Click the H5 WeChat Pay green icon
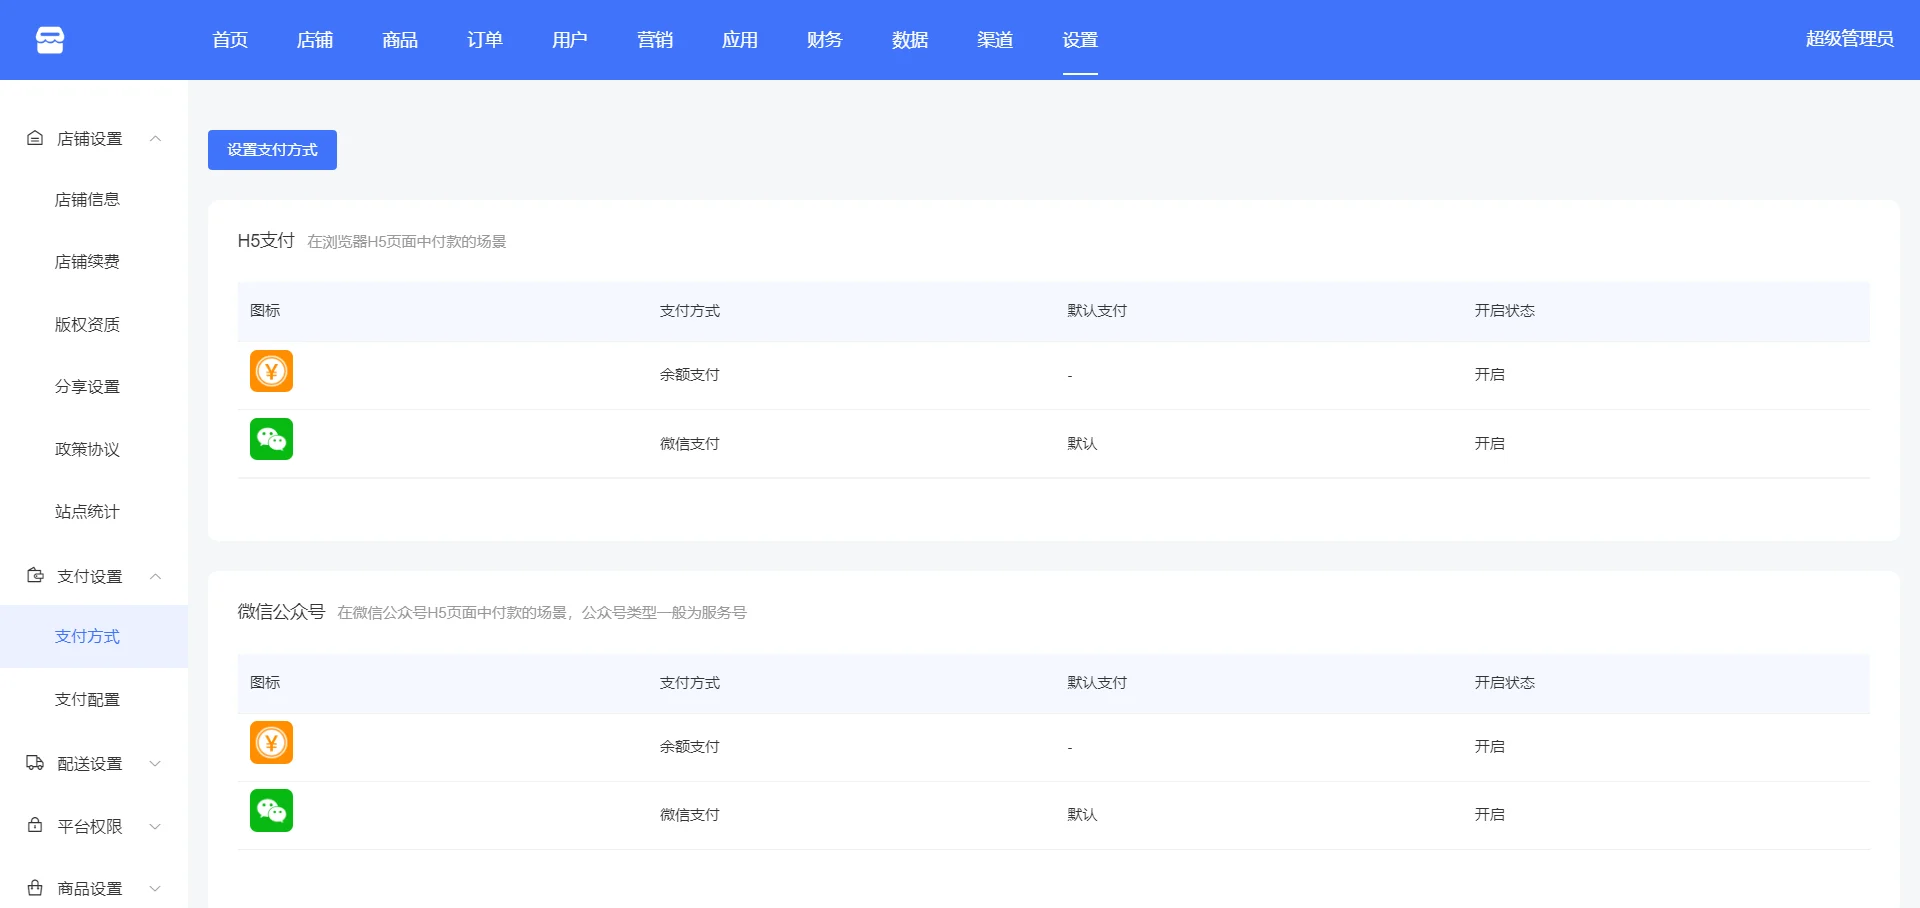This screenshot has height=908, width=1920. [x=271, y=439]
